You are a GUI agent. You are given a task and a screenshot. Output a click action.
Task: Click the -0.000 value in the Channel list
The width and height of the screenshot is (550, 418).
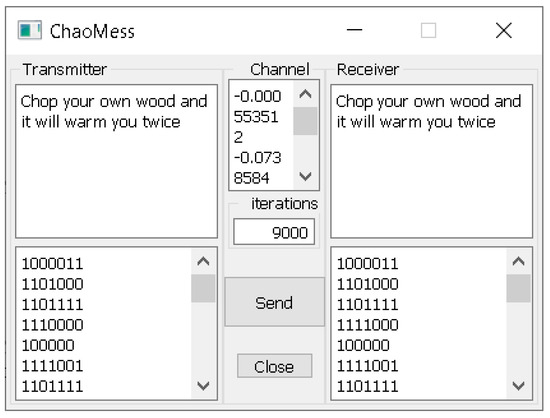(257, 96)
